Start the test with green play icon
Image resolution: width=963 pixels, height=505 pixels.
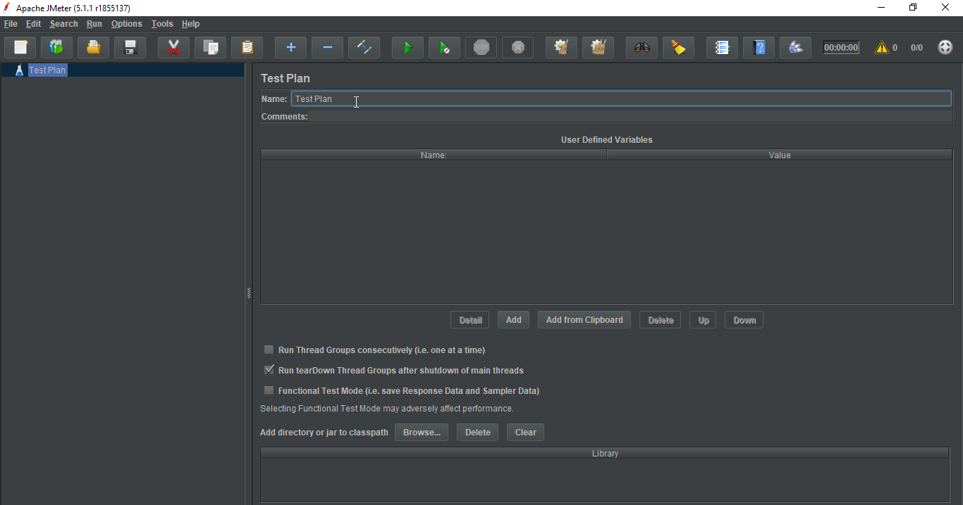tap(407, 47)
